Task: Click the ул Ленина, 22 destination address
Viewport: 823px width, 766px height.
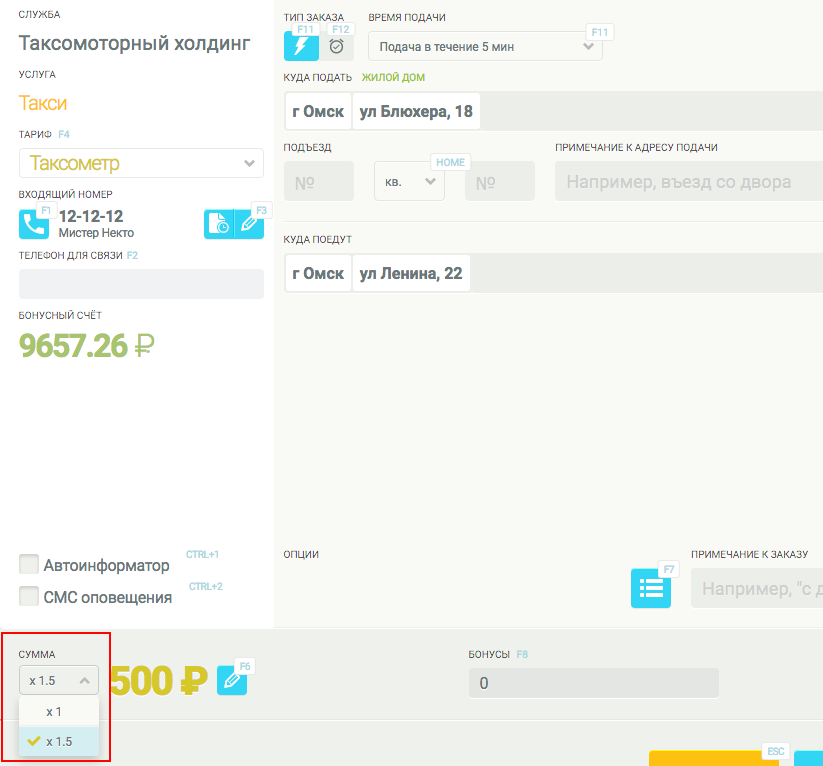Action: point(411,273)
